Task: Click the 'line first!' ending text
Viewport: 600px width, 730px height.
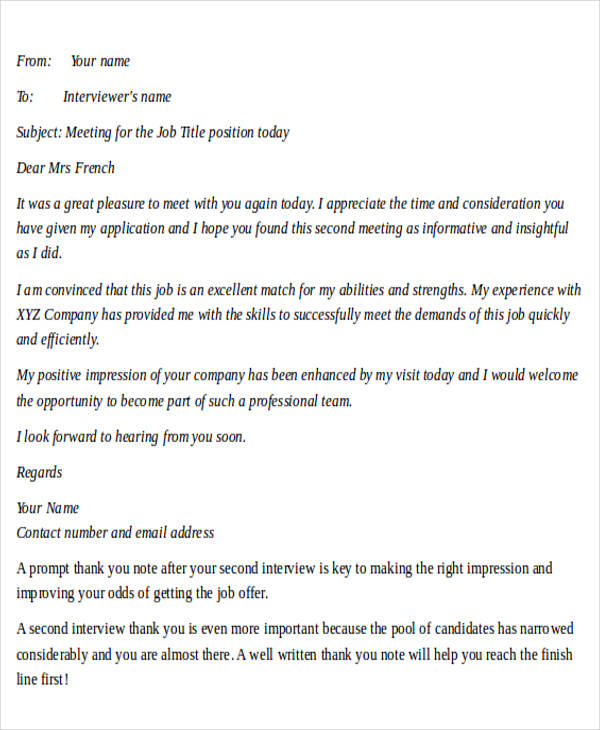Action: (42, 680)
